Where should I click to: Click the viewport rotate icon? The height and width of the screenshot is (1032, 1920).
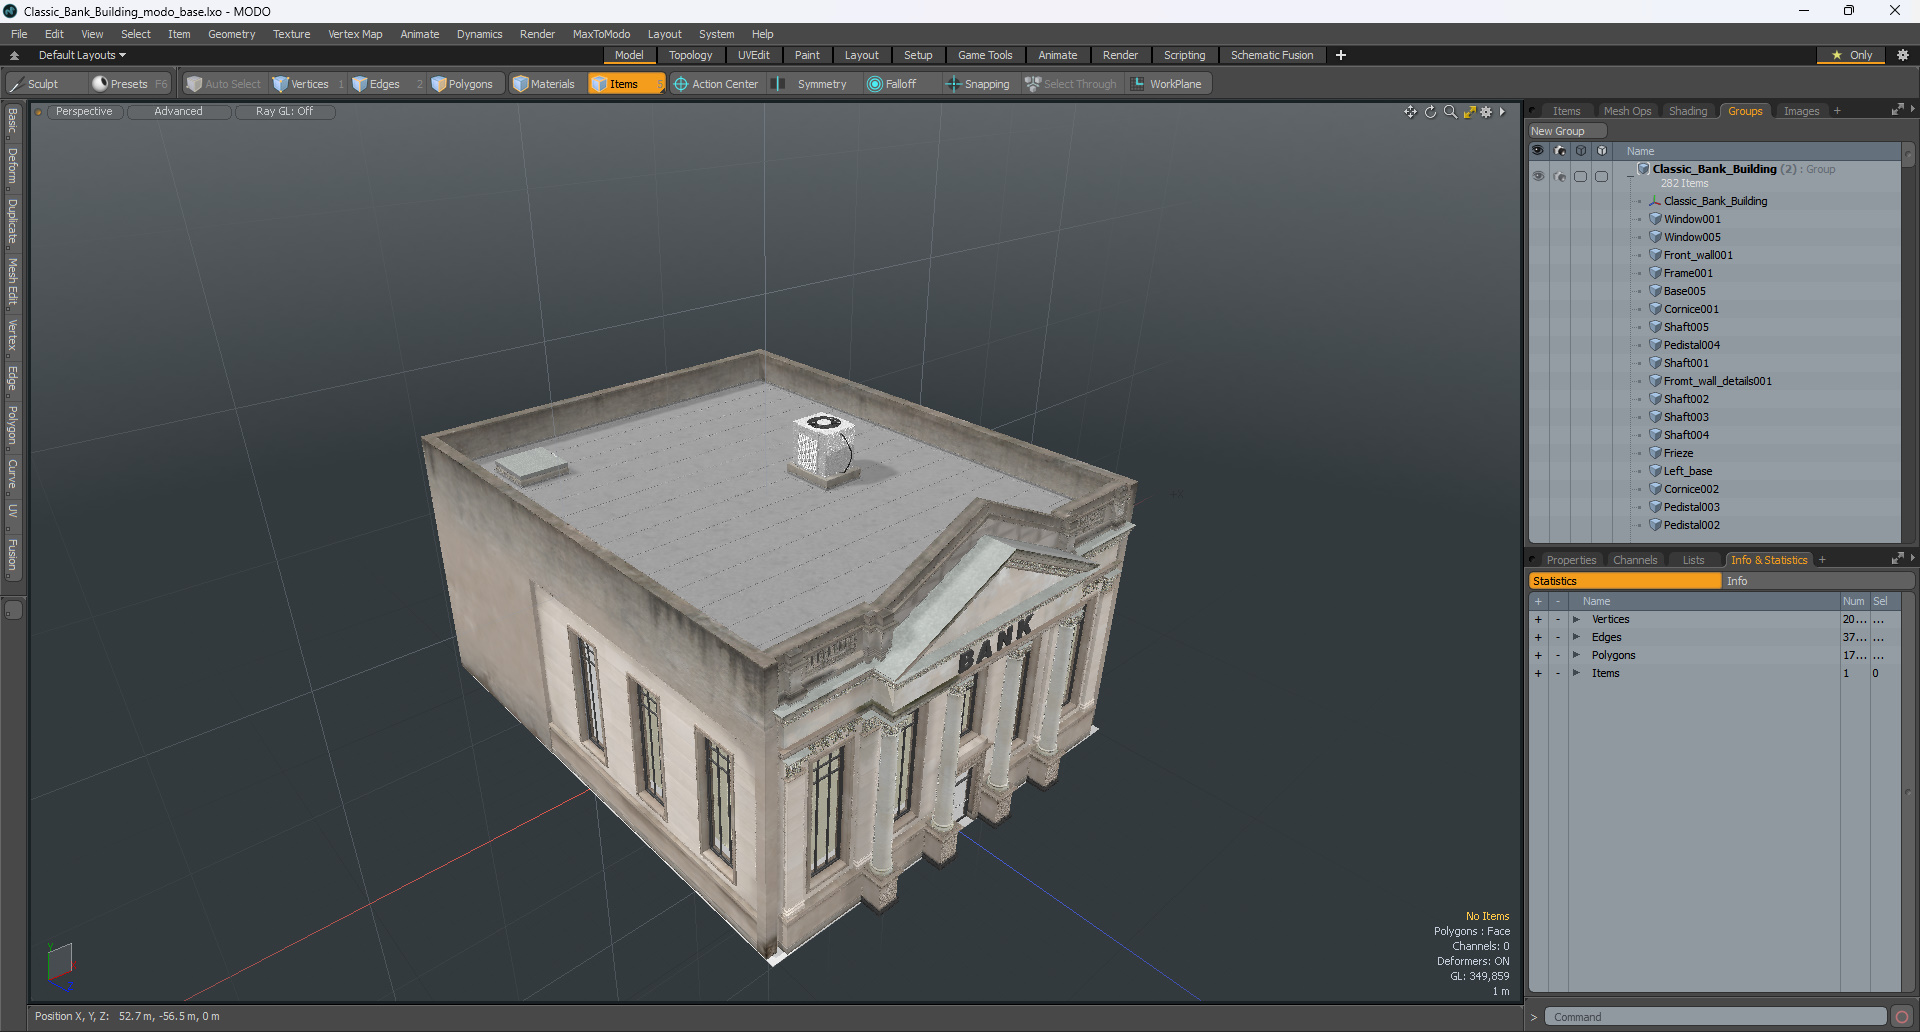[x=1430, y=112]
